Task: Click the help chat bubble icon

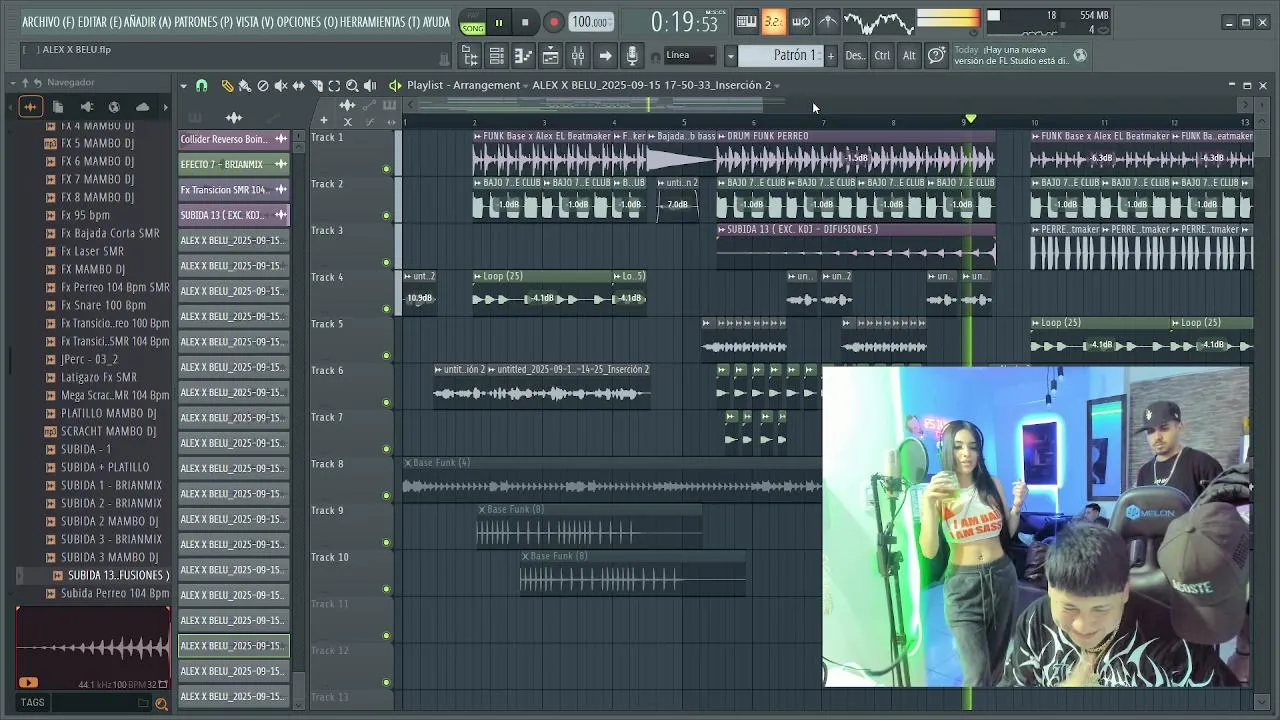Action: 936,56
